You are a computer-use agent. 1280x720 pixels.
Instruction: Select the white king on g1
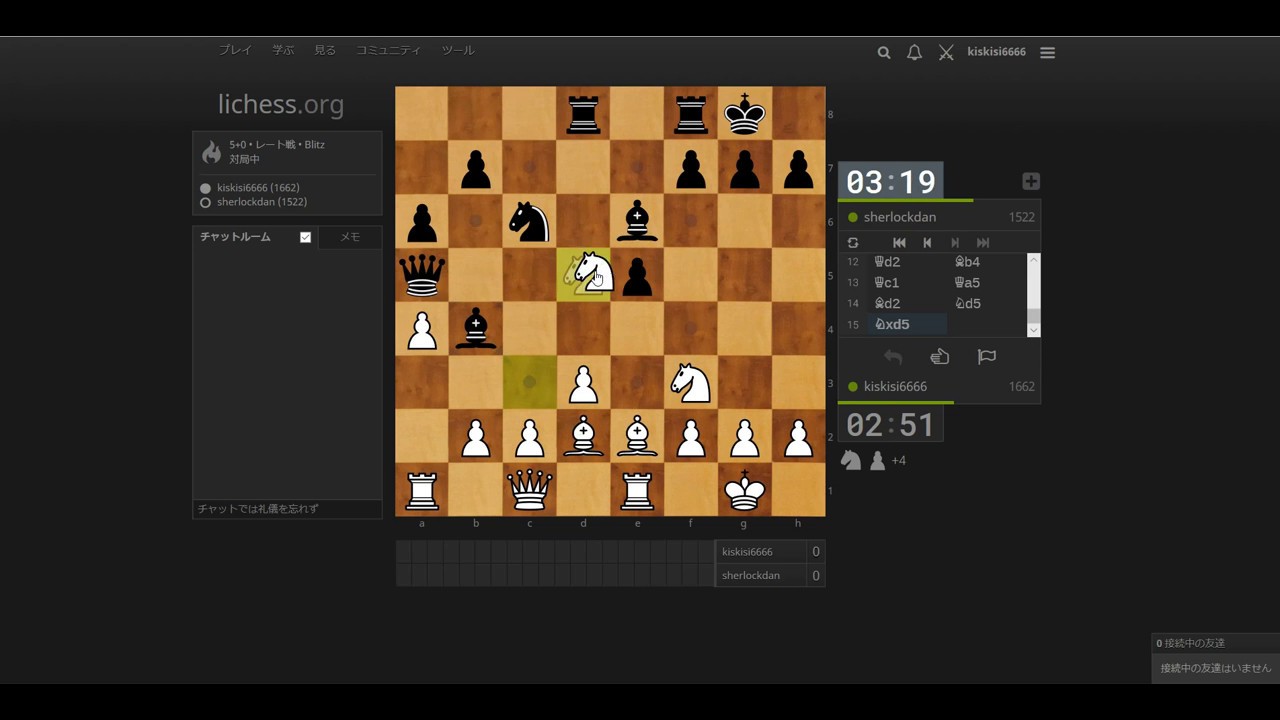tap(745, 490)
